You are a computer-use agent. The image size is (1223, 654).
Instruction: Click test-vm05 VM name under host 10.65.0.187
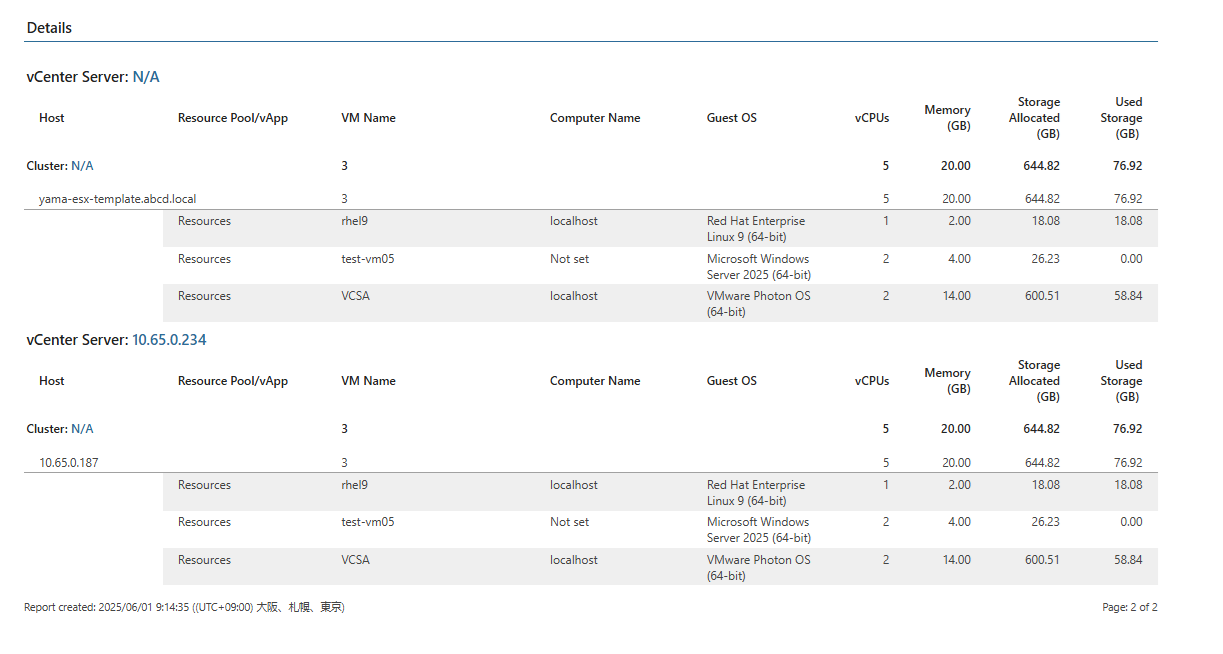click(367, 522)
